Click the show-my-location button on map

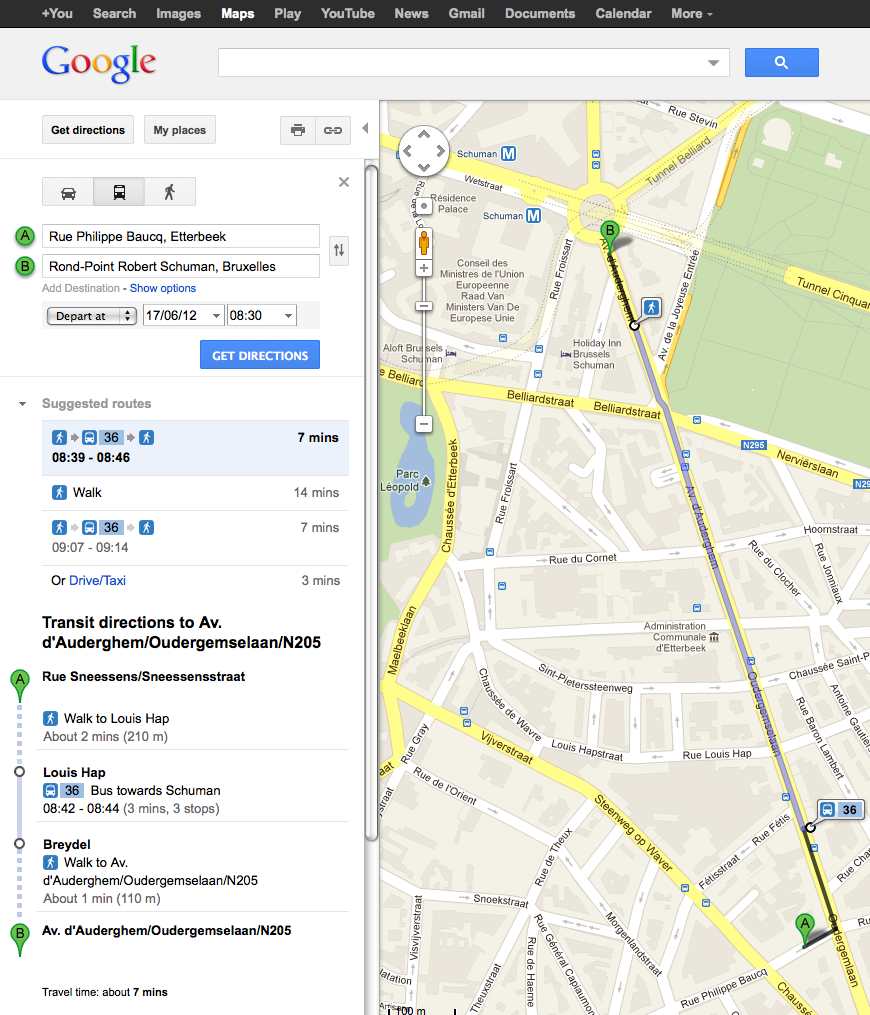coord(423,206)
